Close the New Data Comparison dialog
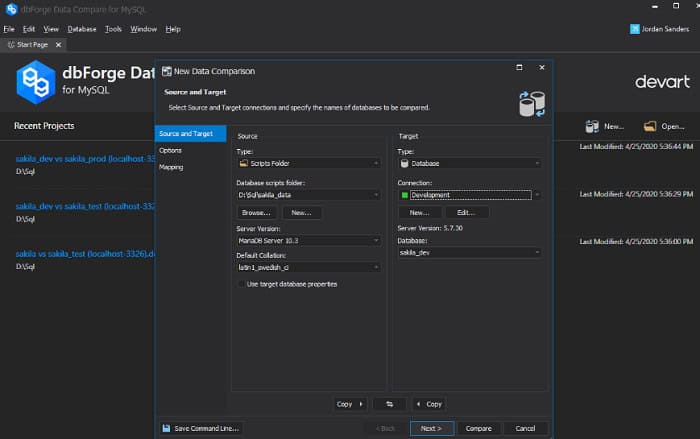The height and width of the screenshot is (439, 700). click(x=542, y=67)
